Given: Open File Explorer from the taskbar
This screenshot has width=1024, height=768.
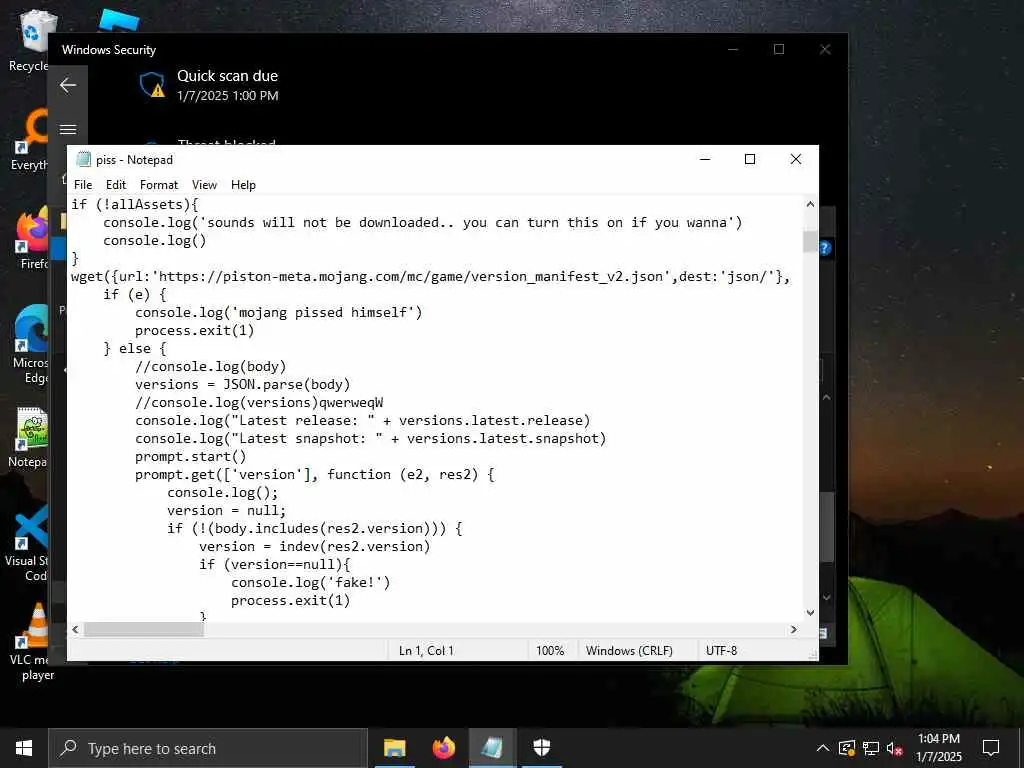Looking at the screenshot, I should pyautogui.click(x=394, y=748).
